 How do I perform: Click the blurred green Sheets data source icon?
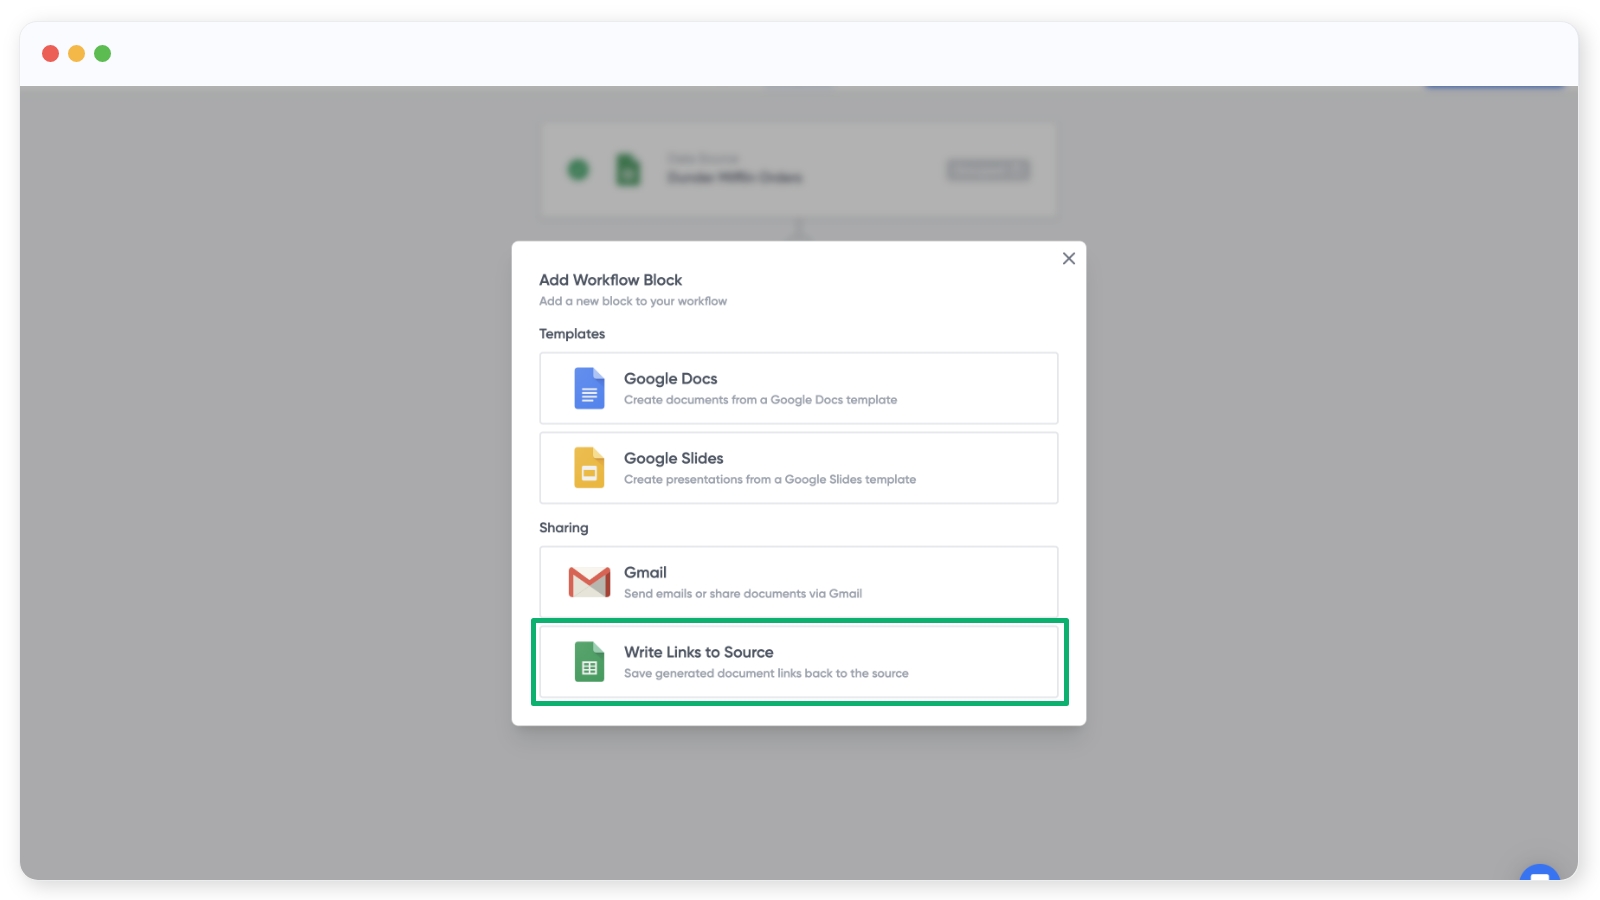coord(628,170)
